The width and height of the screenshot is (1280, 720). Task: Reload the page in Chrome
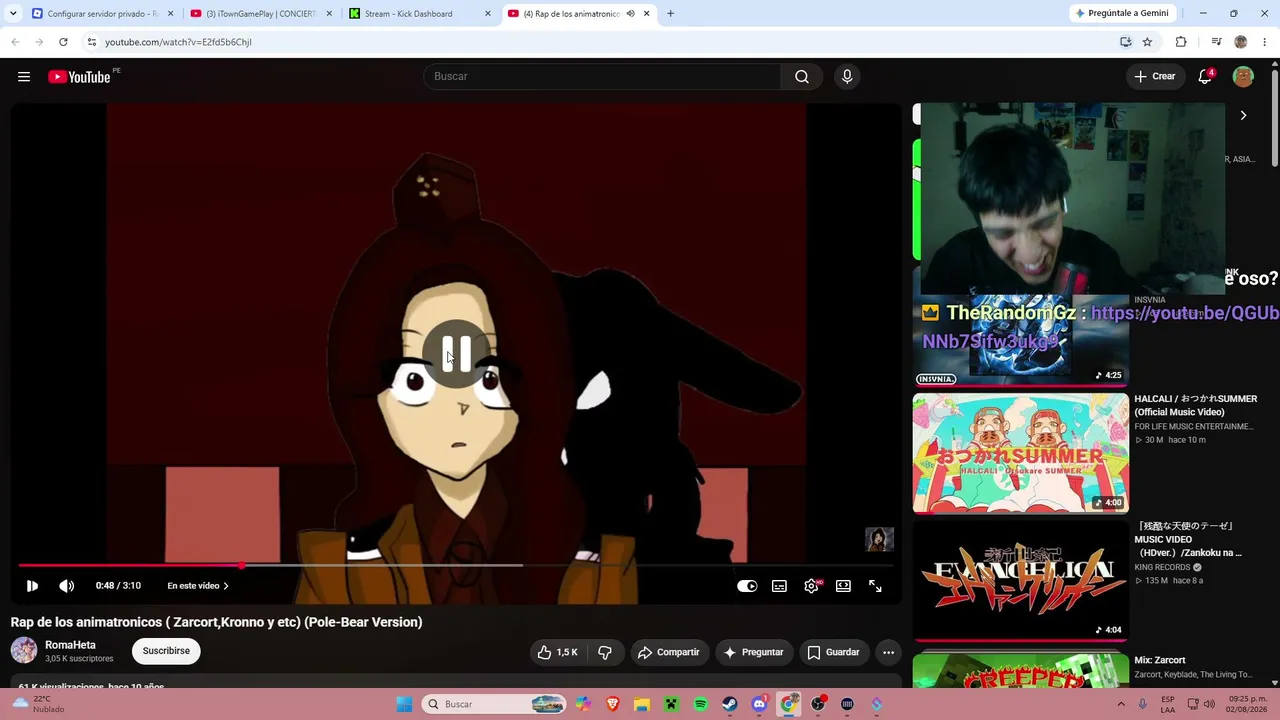pos(63,42)
